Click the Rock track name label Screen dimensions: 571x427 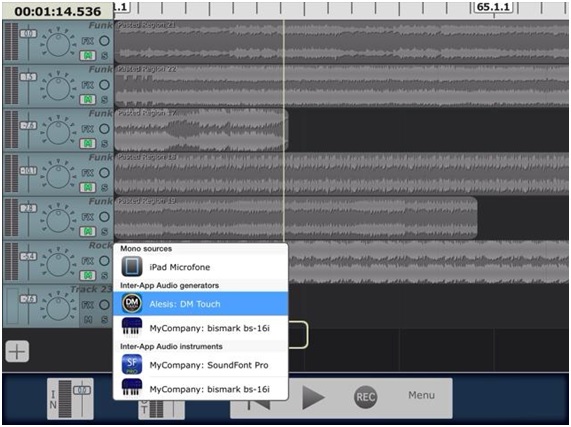[101, 245]
